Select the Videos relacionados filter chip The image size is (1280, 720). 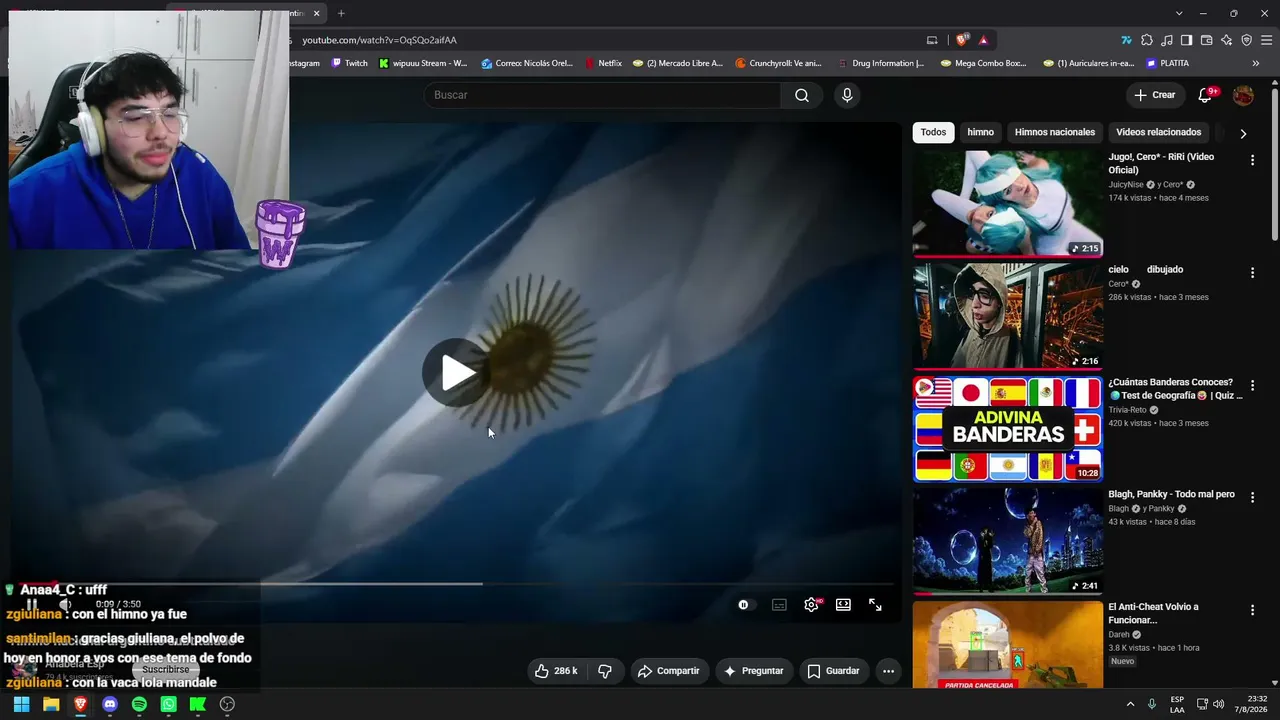[1159, 132]
